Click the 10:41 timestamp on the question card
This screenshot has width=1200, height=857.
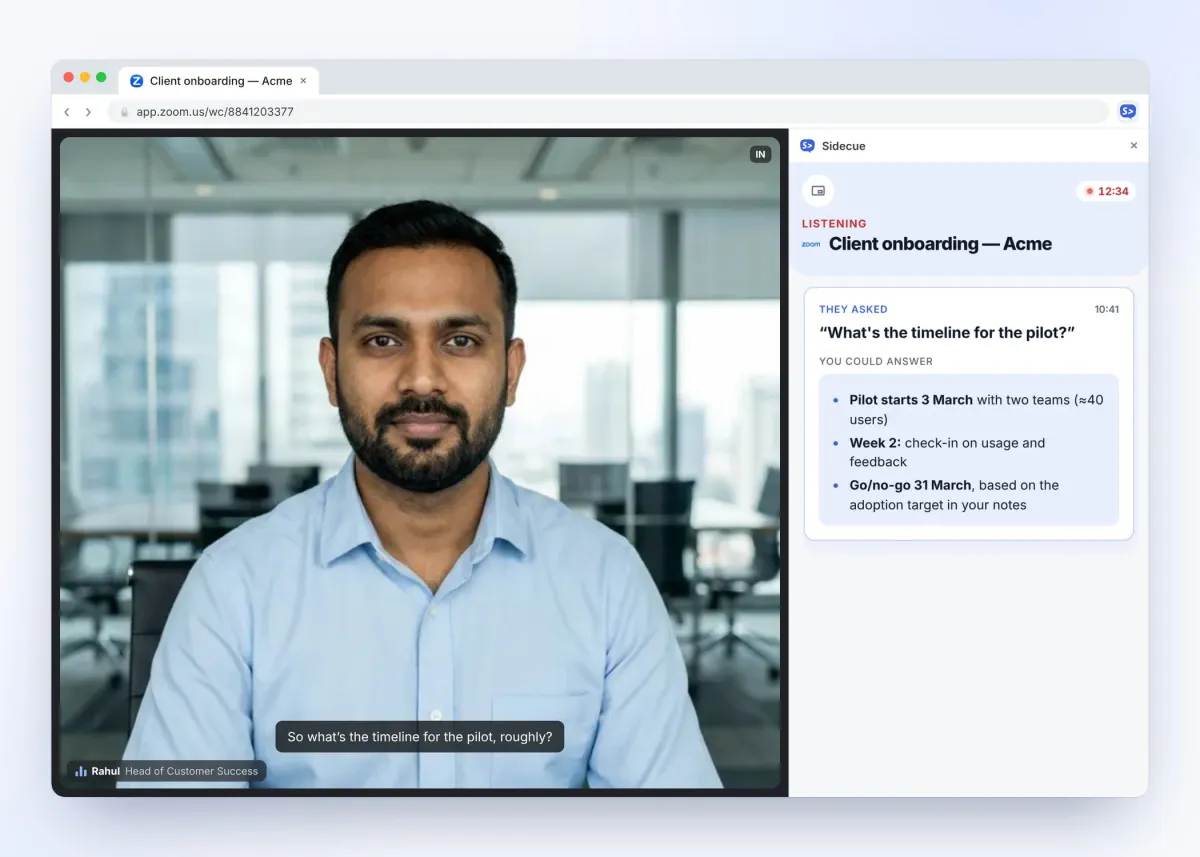click(1106, 309)
